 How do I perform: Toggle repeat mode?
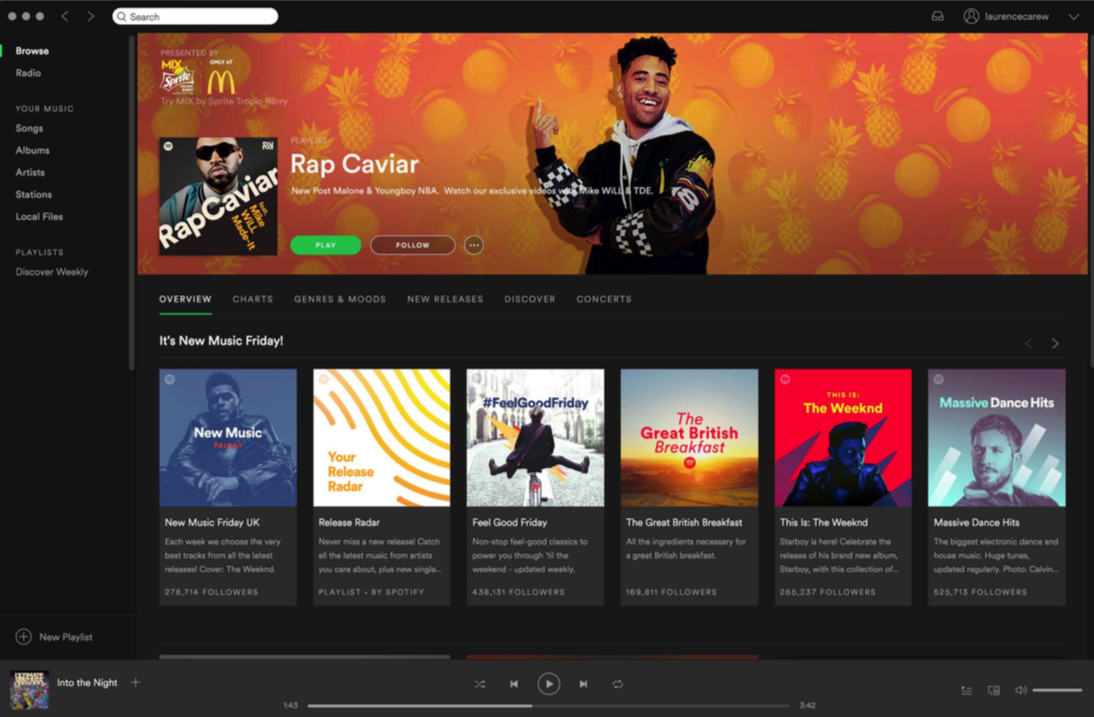[617, 684]
